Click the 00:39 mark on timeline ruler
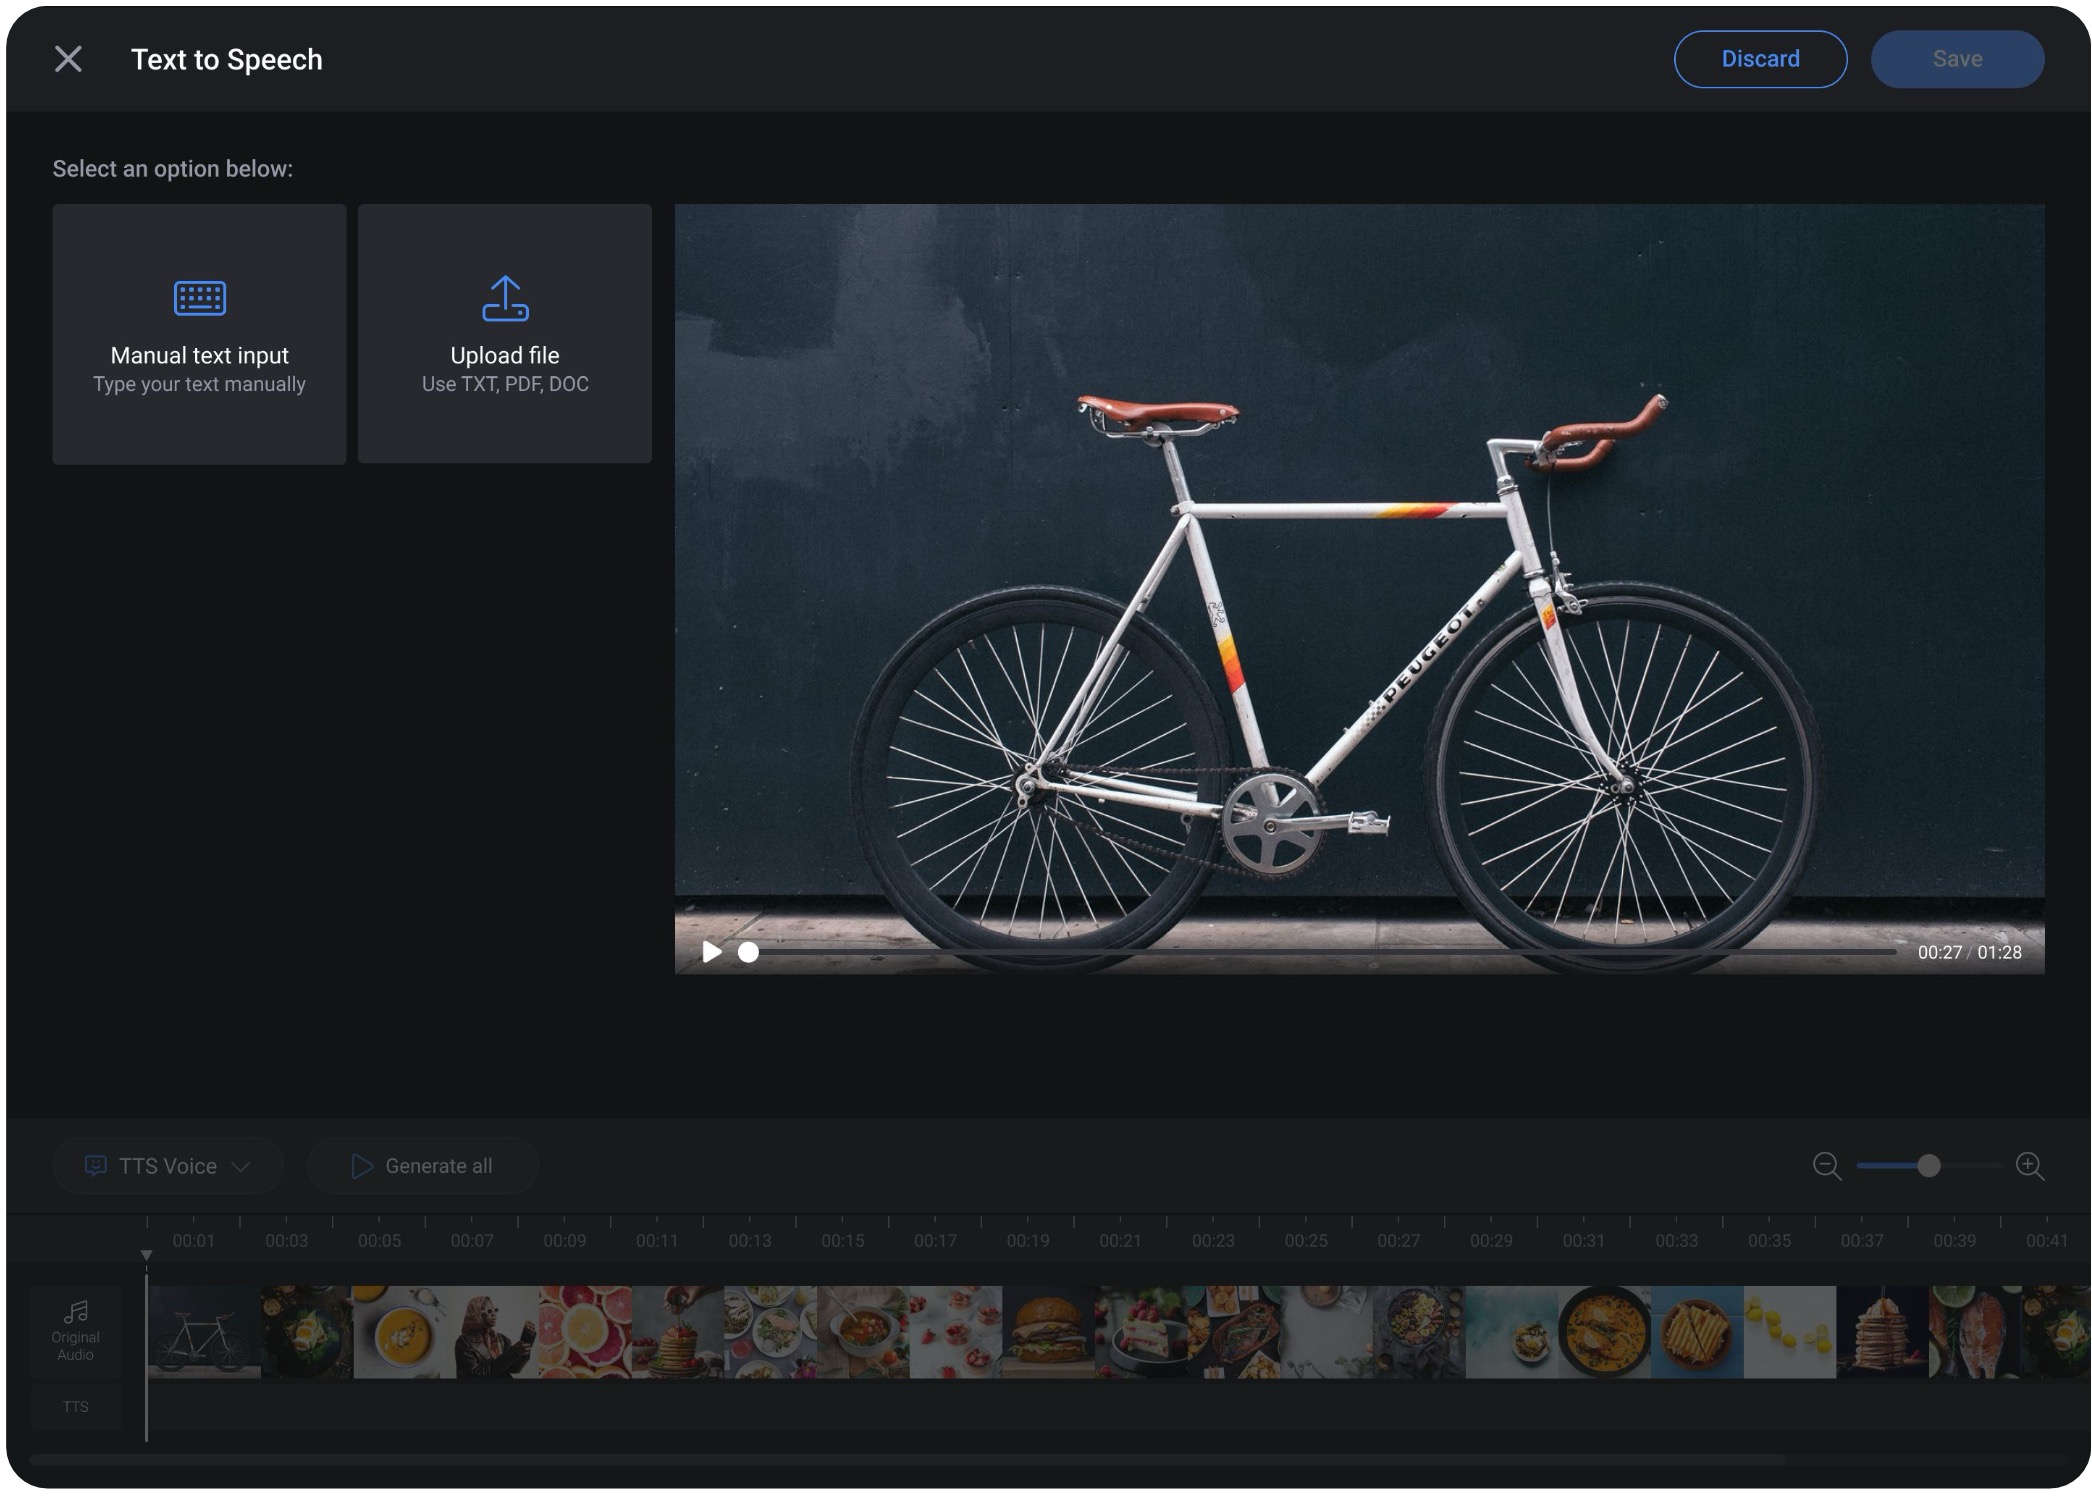2092x1496 pixels. tap(1954, 1241)
